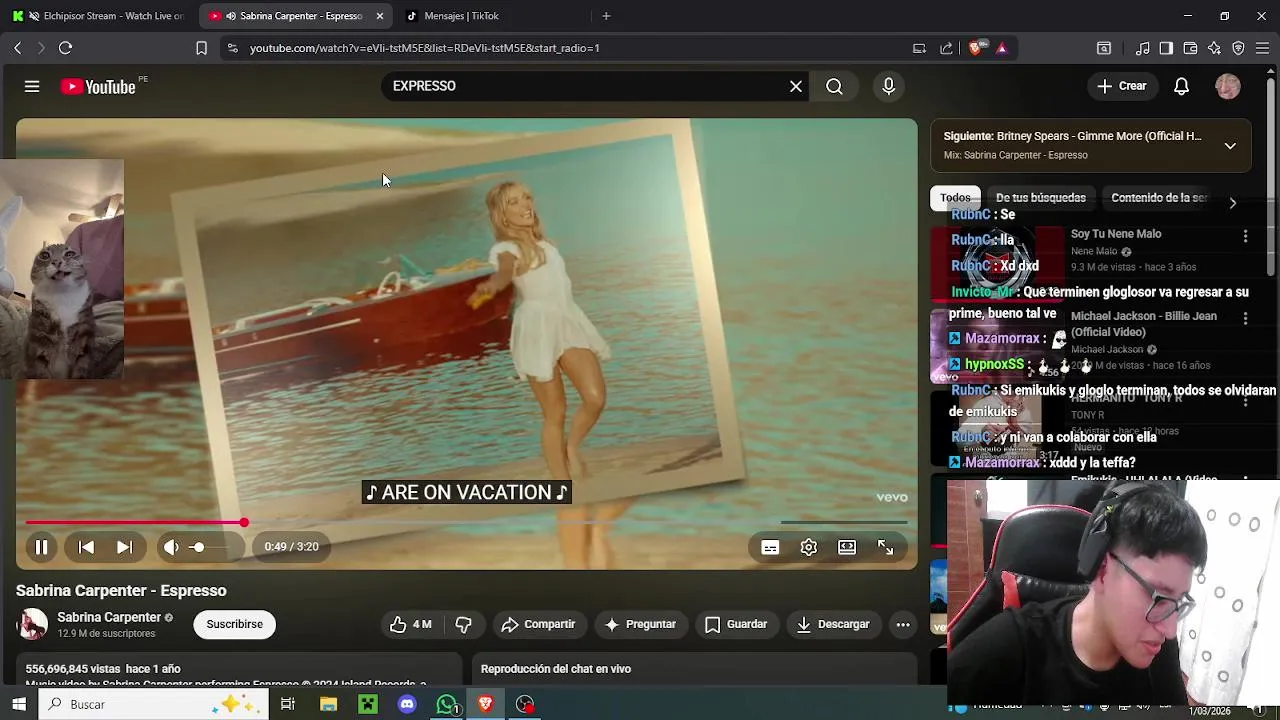Skip to the previous video
This screenshot has width=1280, height=720.
point(86,547)
